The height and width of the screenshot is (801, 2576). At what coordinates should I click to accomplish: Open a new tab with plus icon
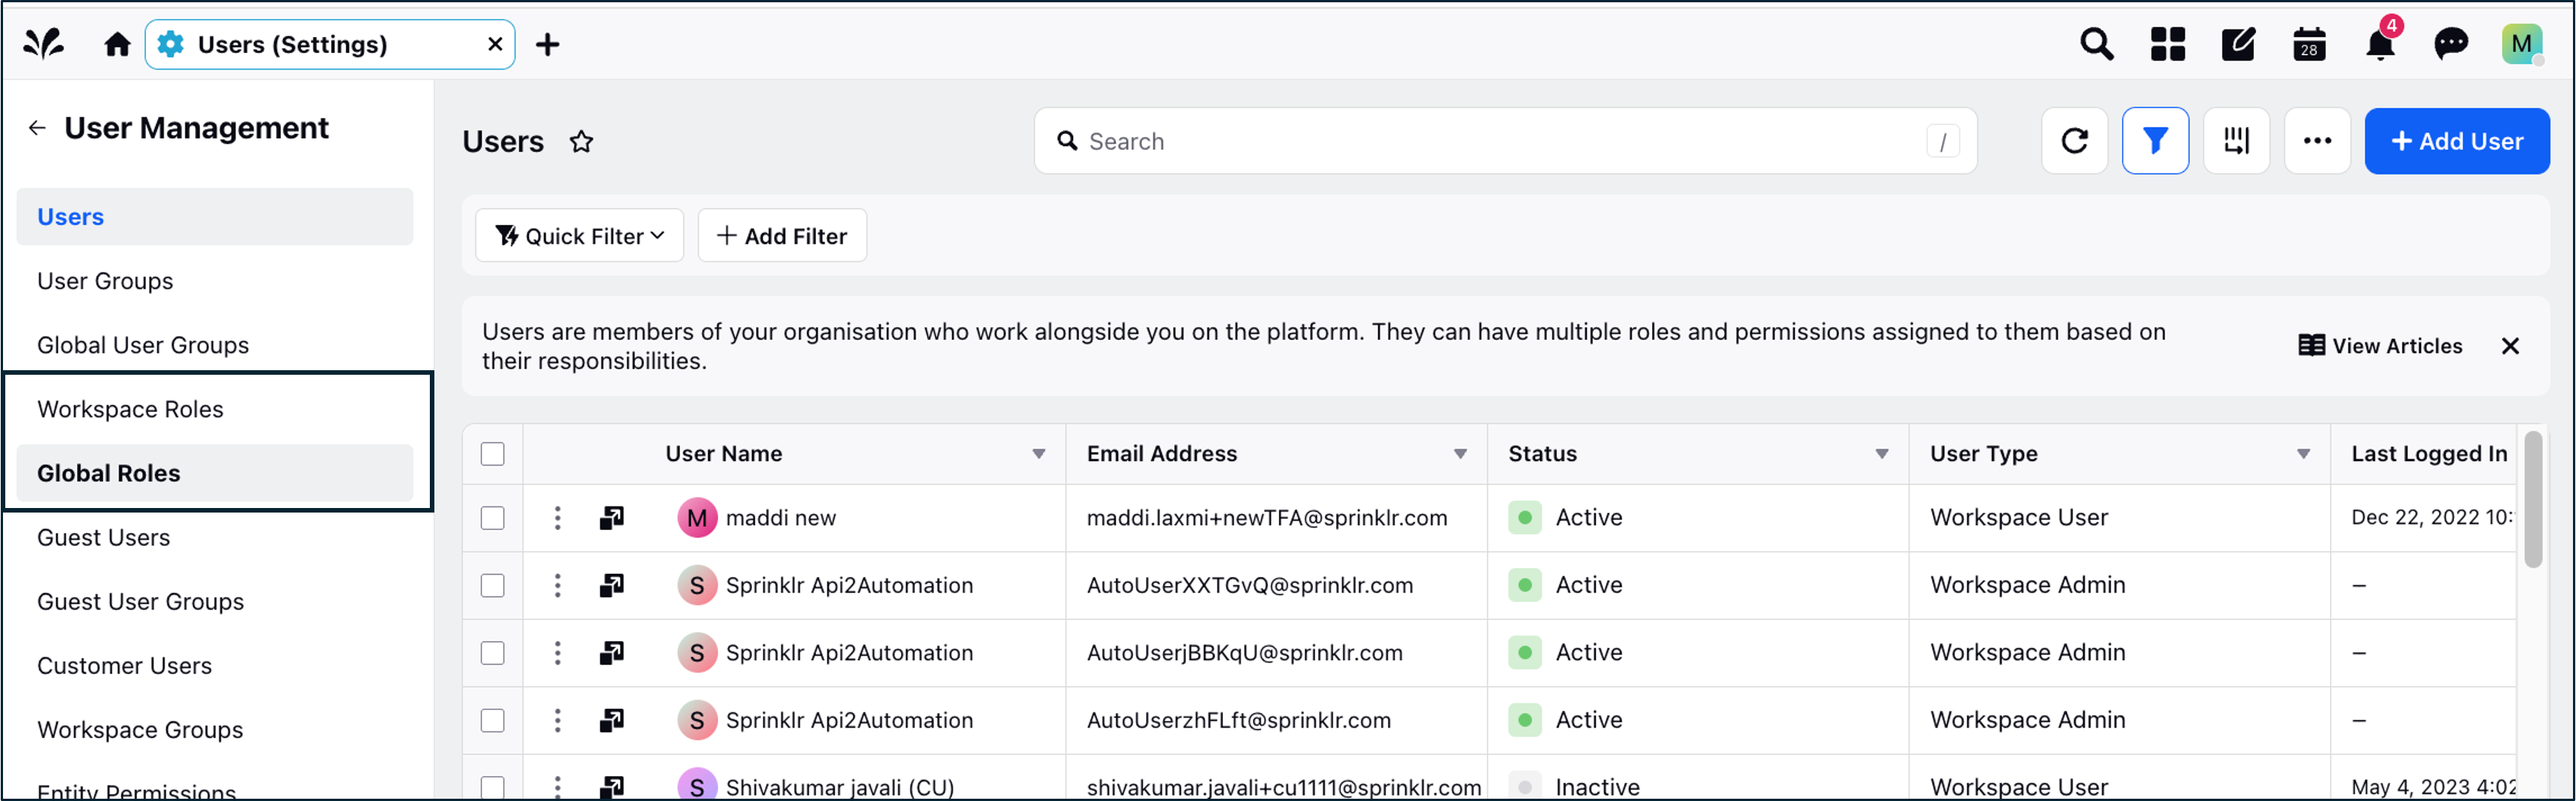pyautogui.click(x=547, y=44)
